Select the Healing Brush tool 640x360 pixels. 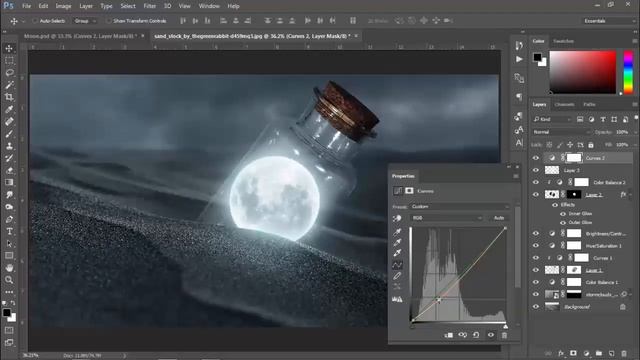pos(9,122)
